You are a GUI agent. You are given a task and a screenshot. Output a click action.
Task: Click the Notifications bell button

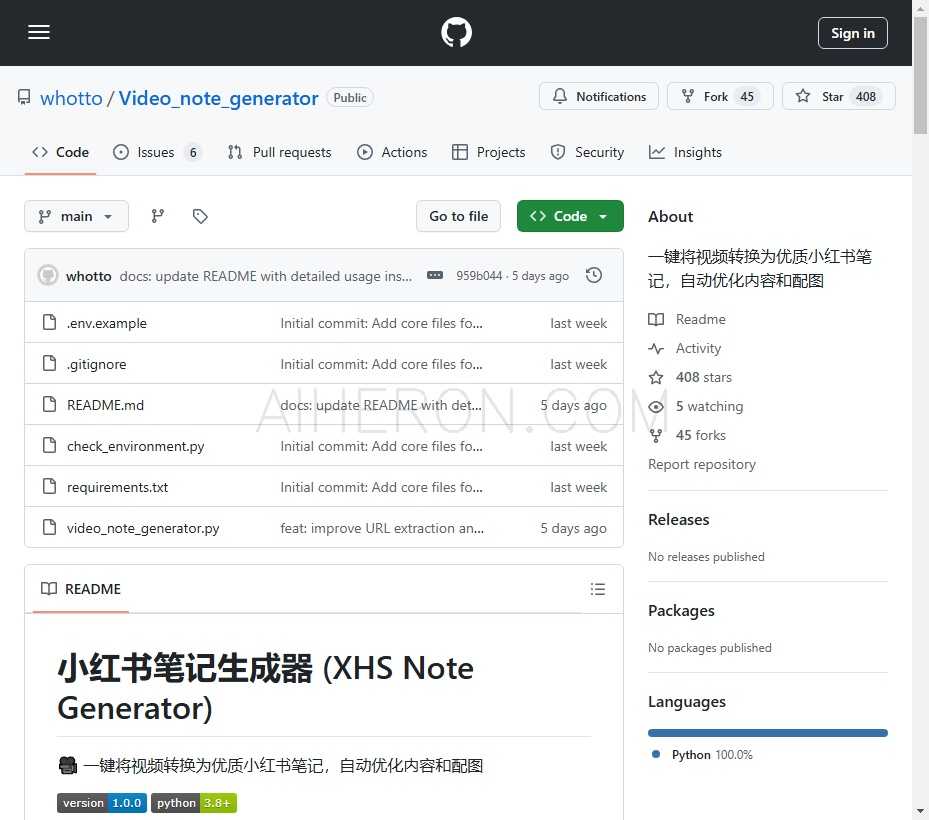598,97
